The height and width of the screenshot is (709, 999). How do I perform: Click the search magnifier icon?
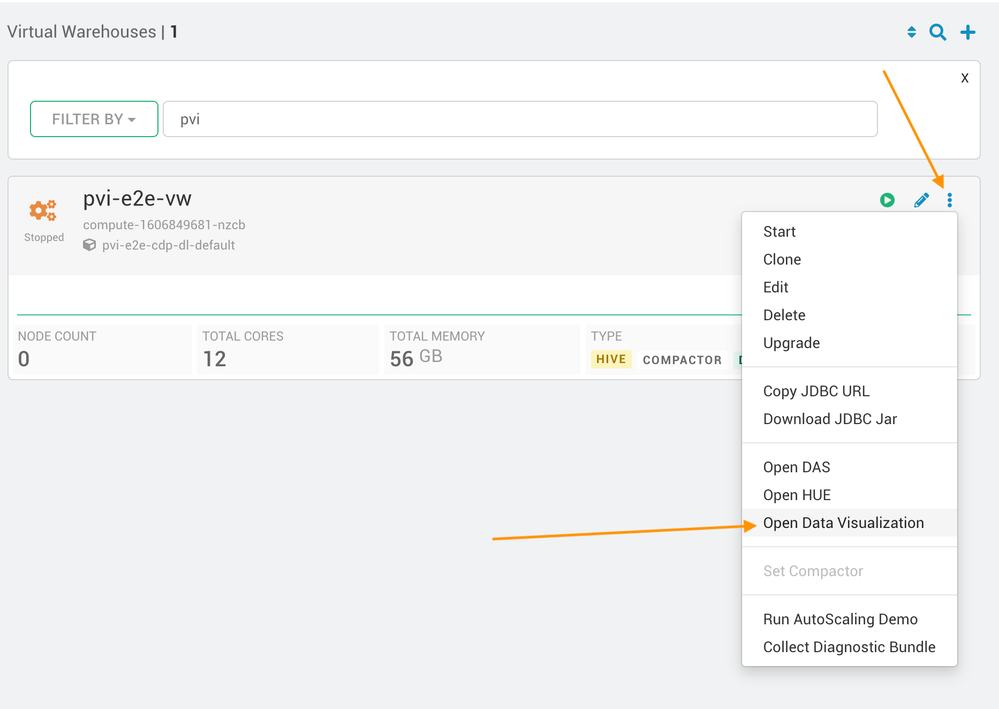pyautogui.click(x=938, y=32)
